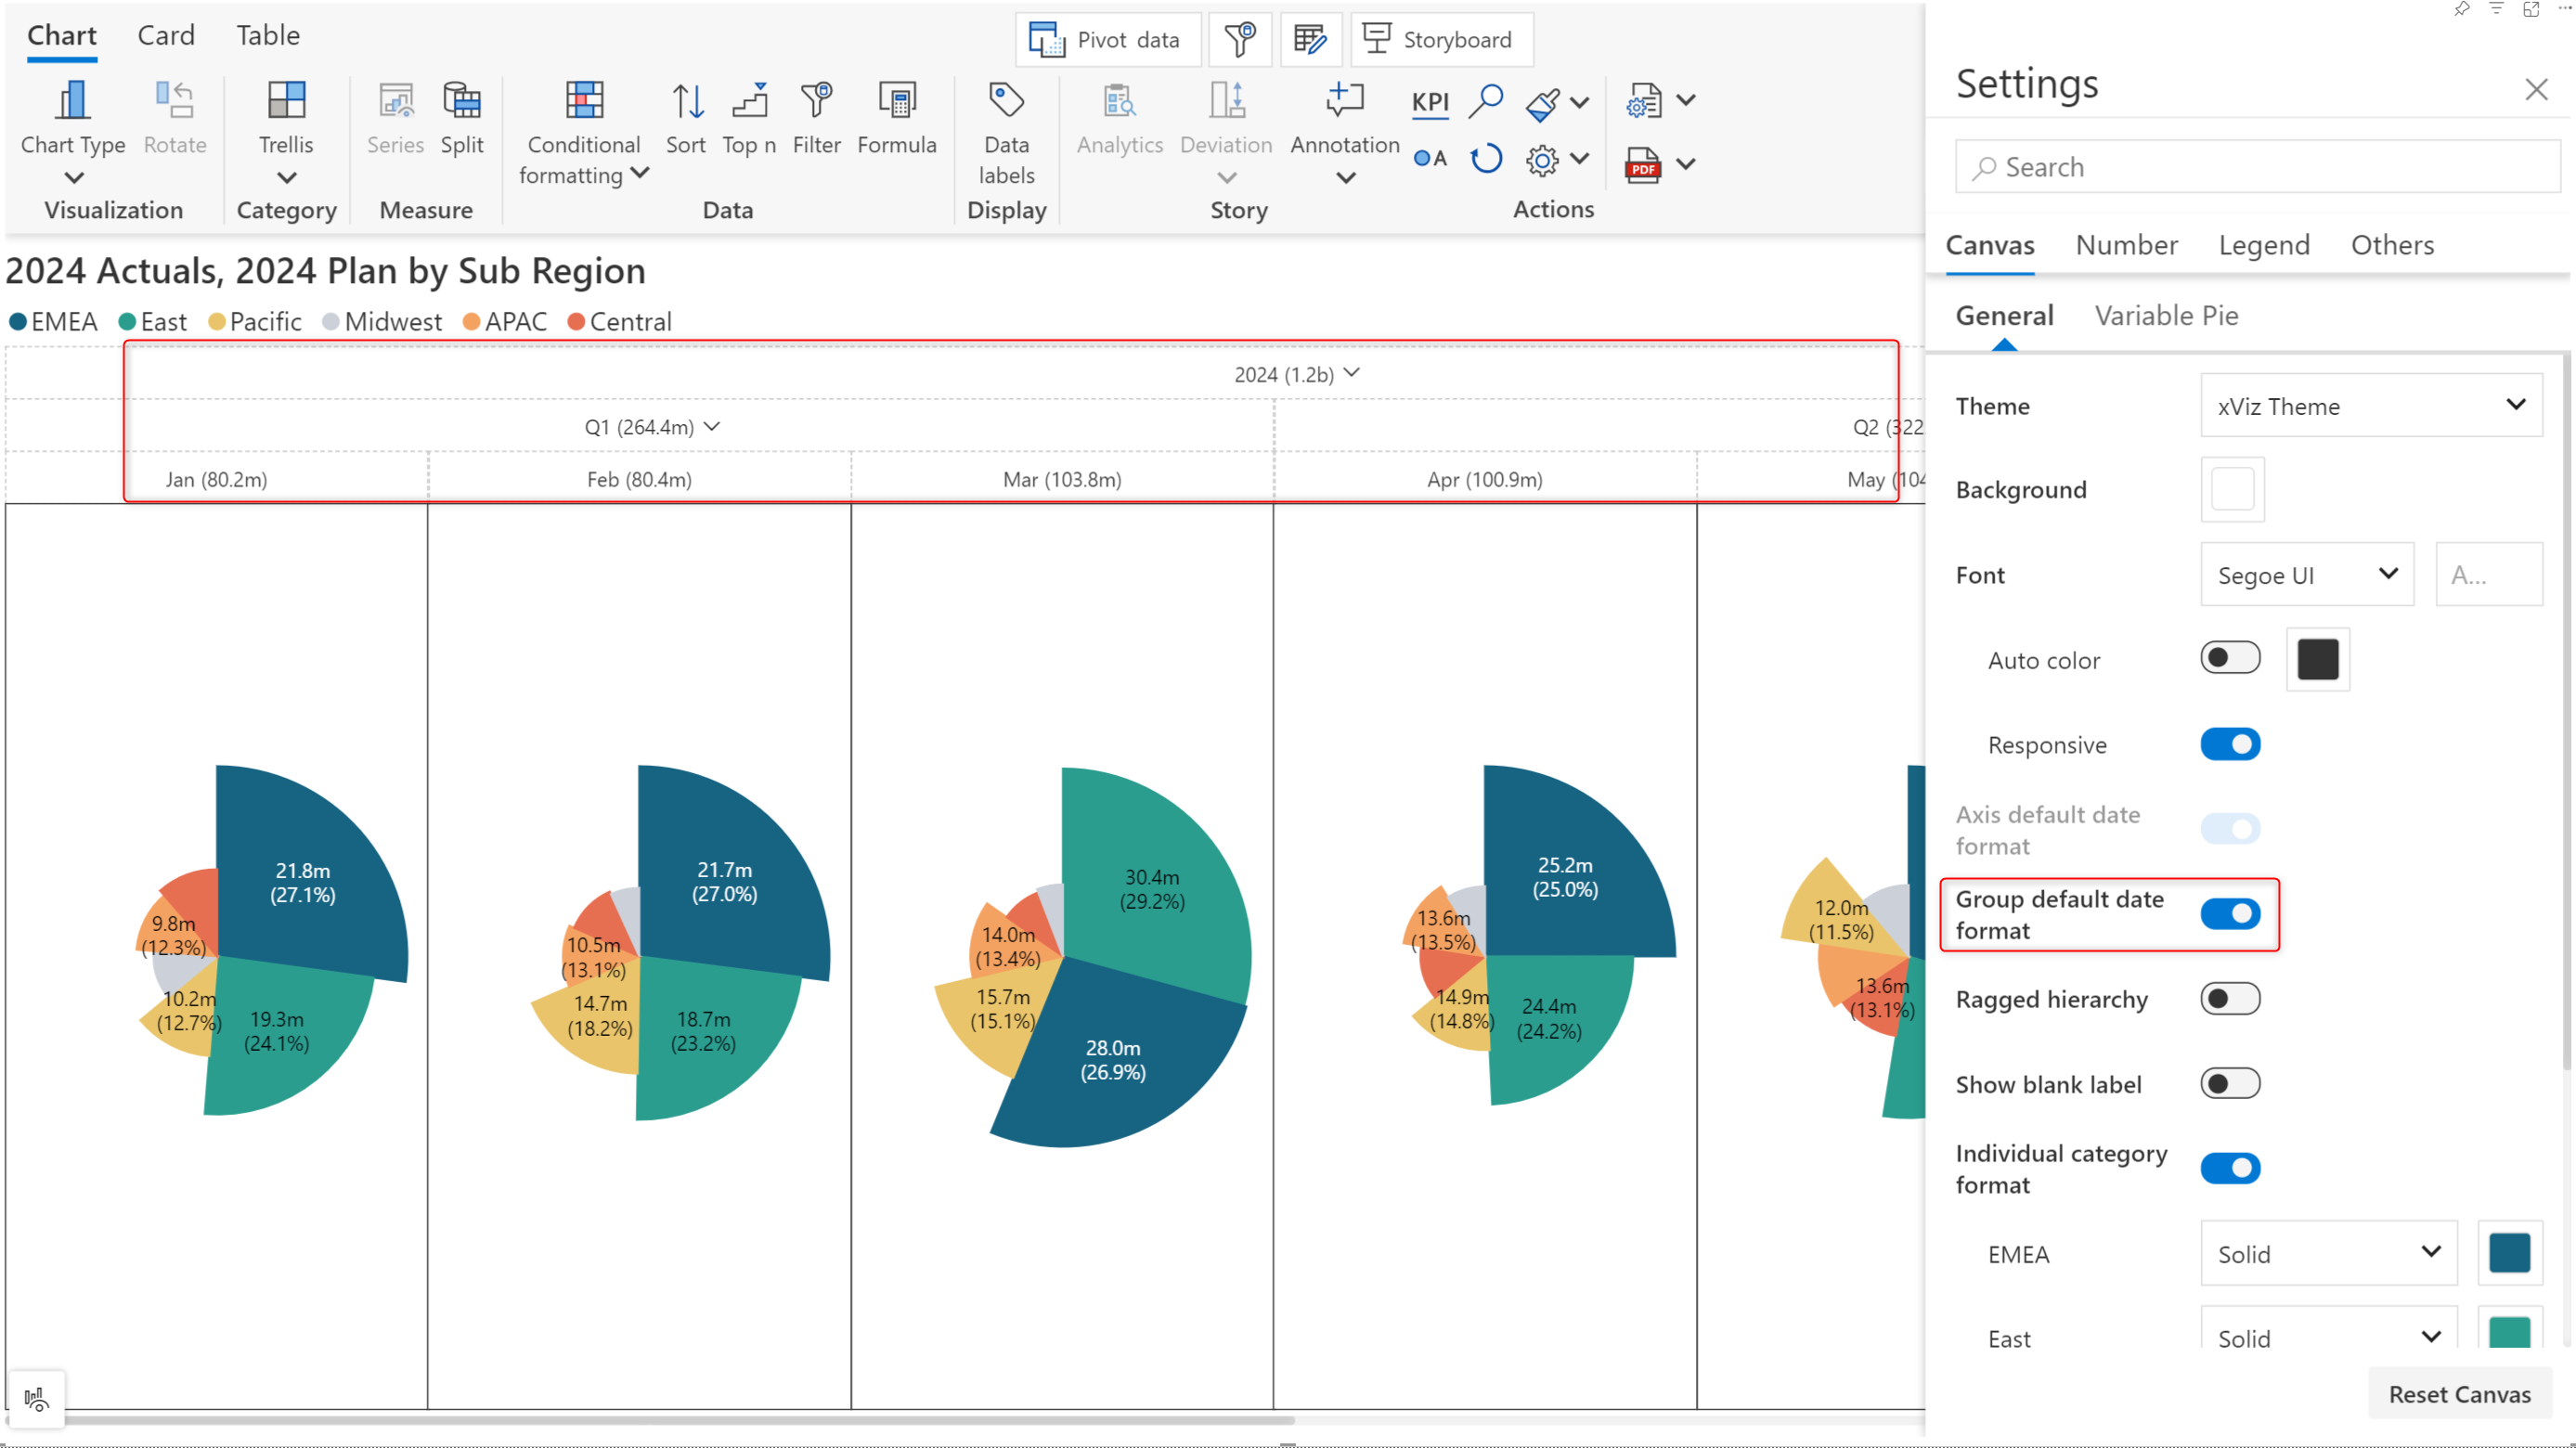Viewport: 2576px width, 1448px height.
Task: Click the paint brush format icon
Action: point(1542,102)
